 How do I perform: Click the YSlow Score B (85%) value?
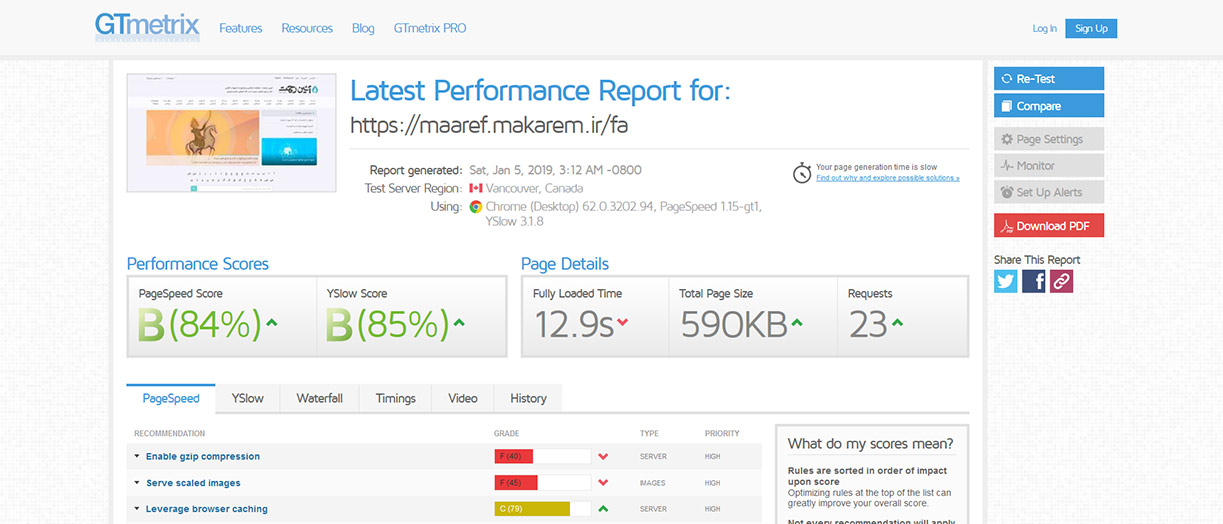click(388, 324)
